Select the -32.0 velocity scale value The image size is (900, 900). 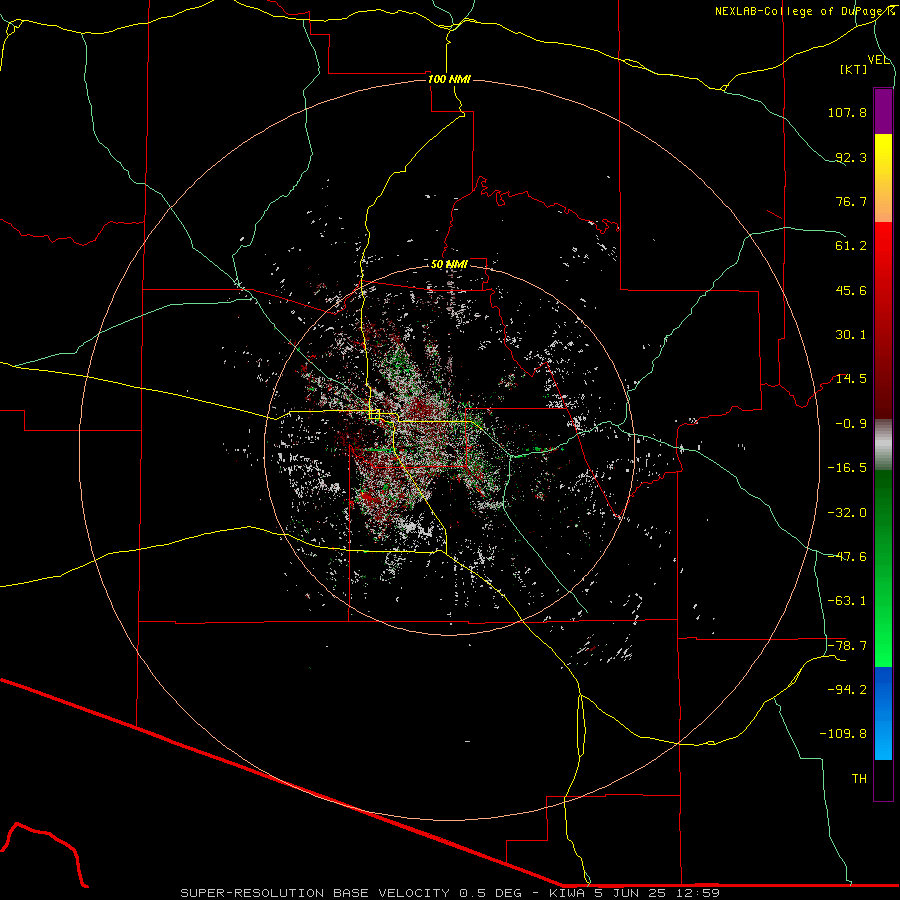[847, 513]
